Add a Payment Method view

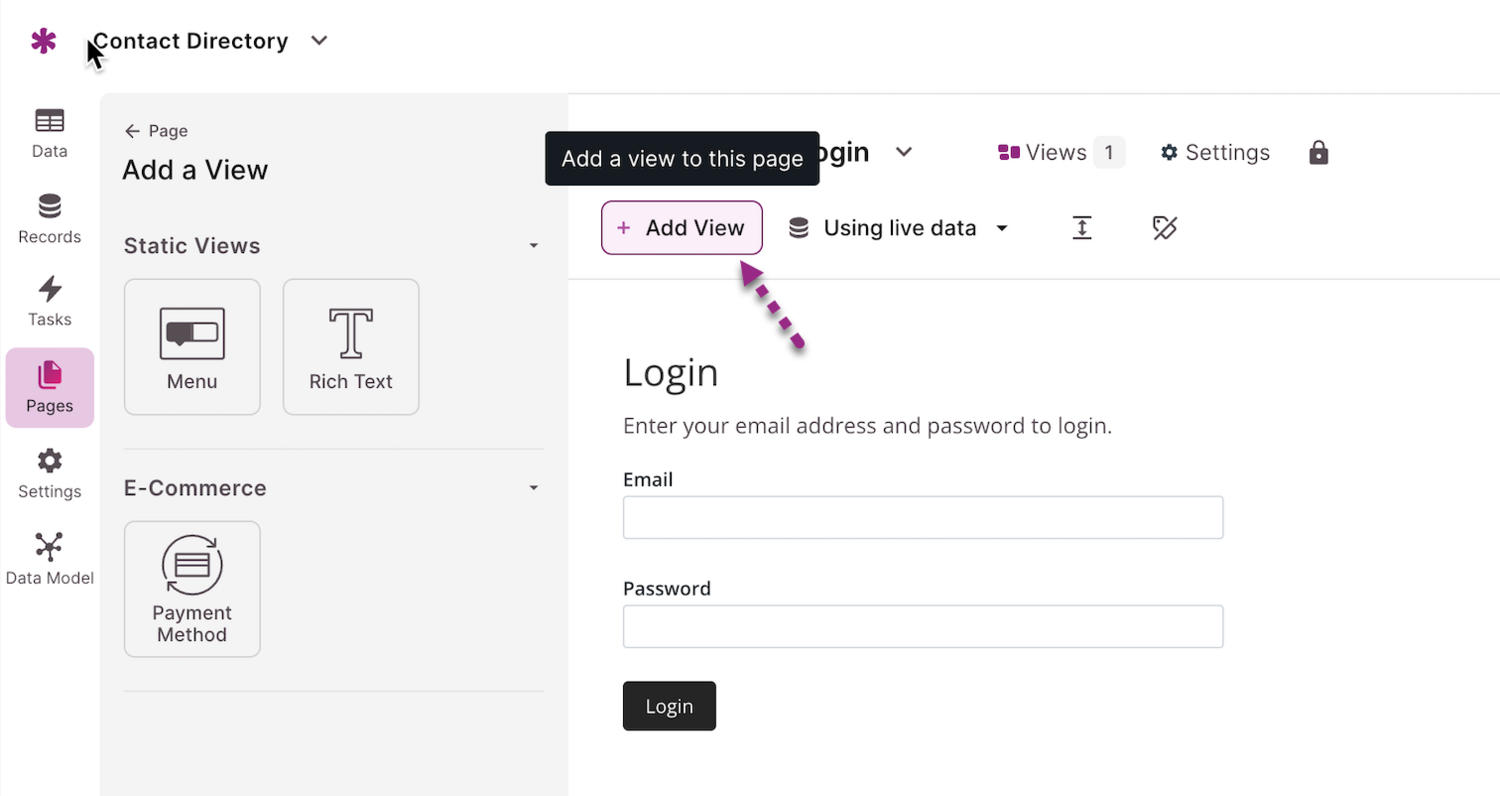192,588
